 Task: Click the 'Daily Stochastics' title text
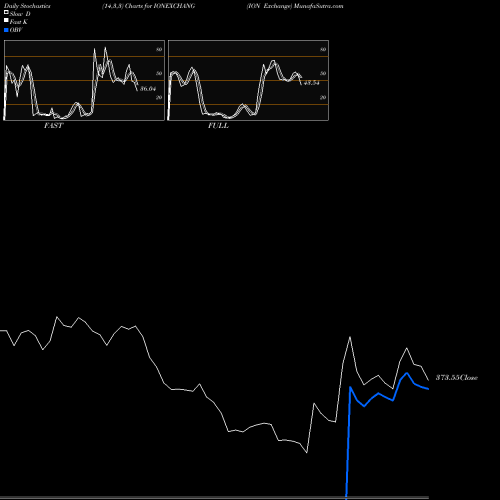27,6
